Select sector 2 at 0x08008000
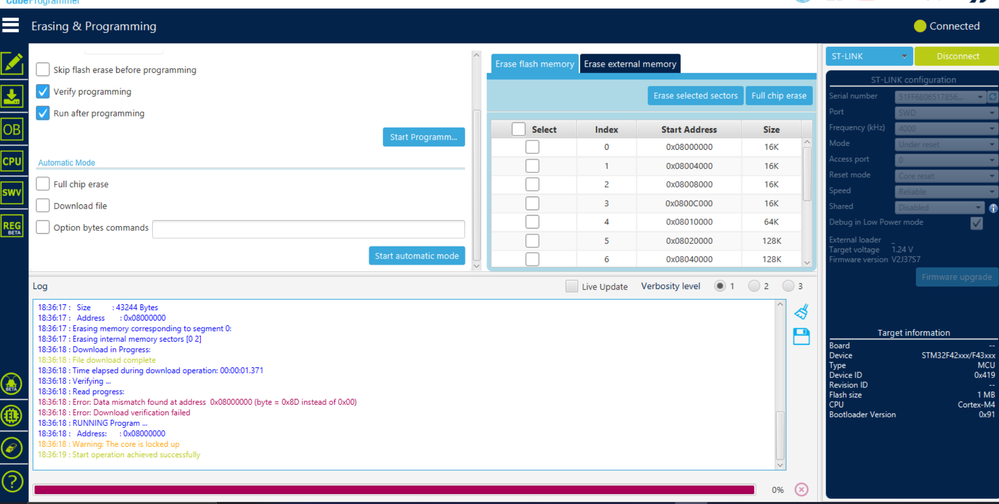 [x=532, y=184]
